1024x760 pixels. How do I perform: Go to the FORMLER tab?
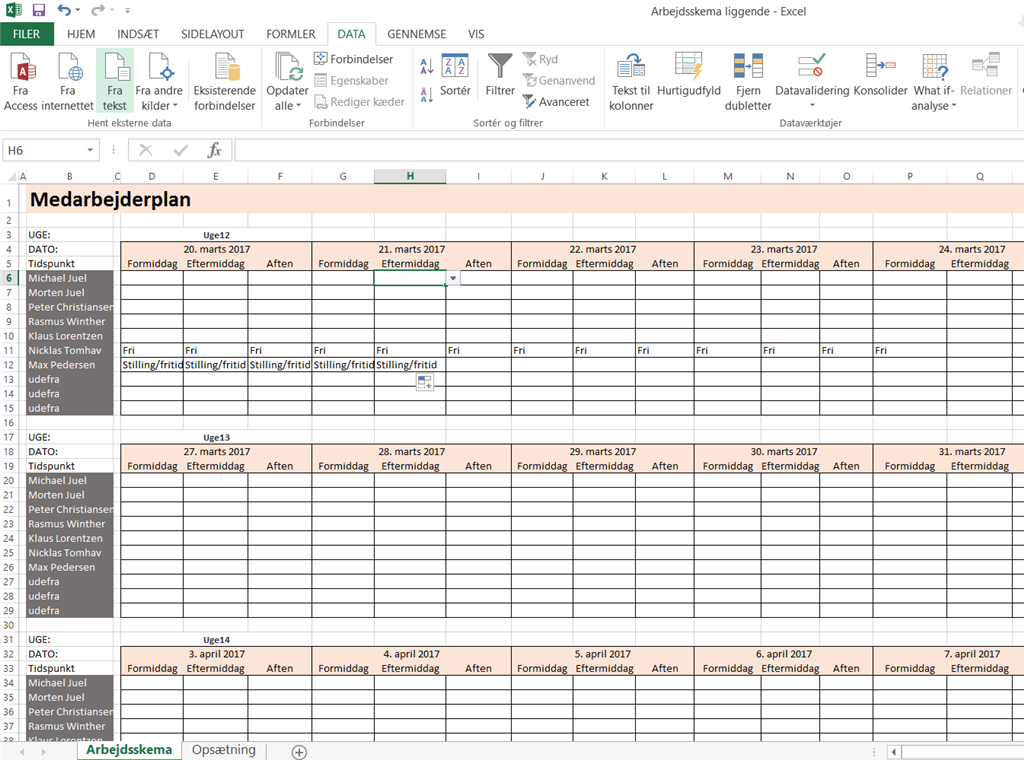[x=291, y=34]
